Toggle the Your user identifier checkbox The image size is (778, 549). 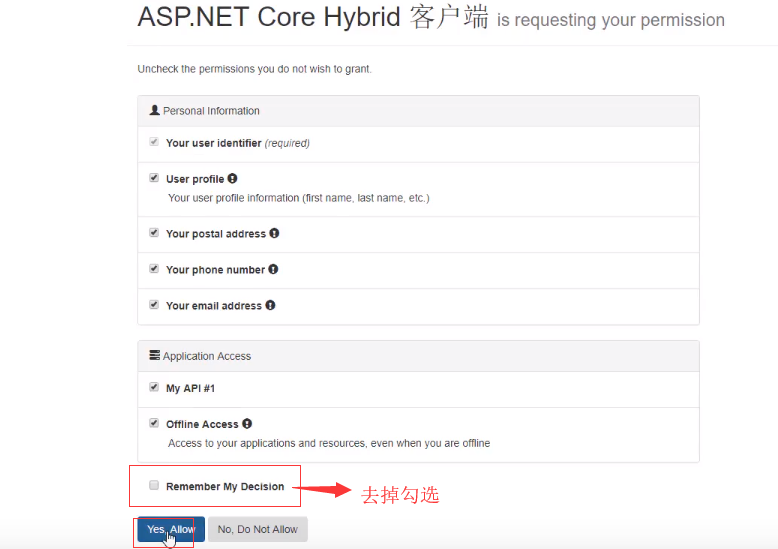click(x=154, y=142)
